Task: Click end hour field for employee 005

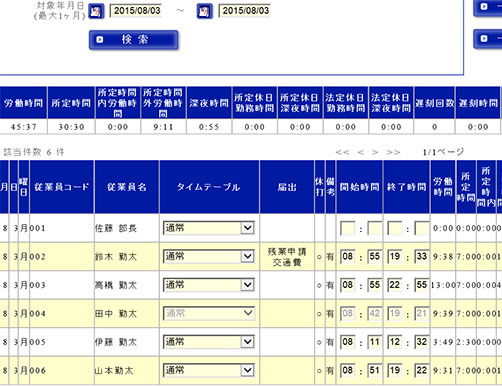Action: tap(395, 342)
